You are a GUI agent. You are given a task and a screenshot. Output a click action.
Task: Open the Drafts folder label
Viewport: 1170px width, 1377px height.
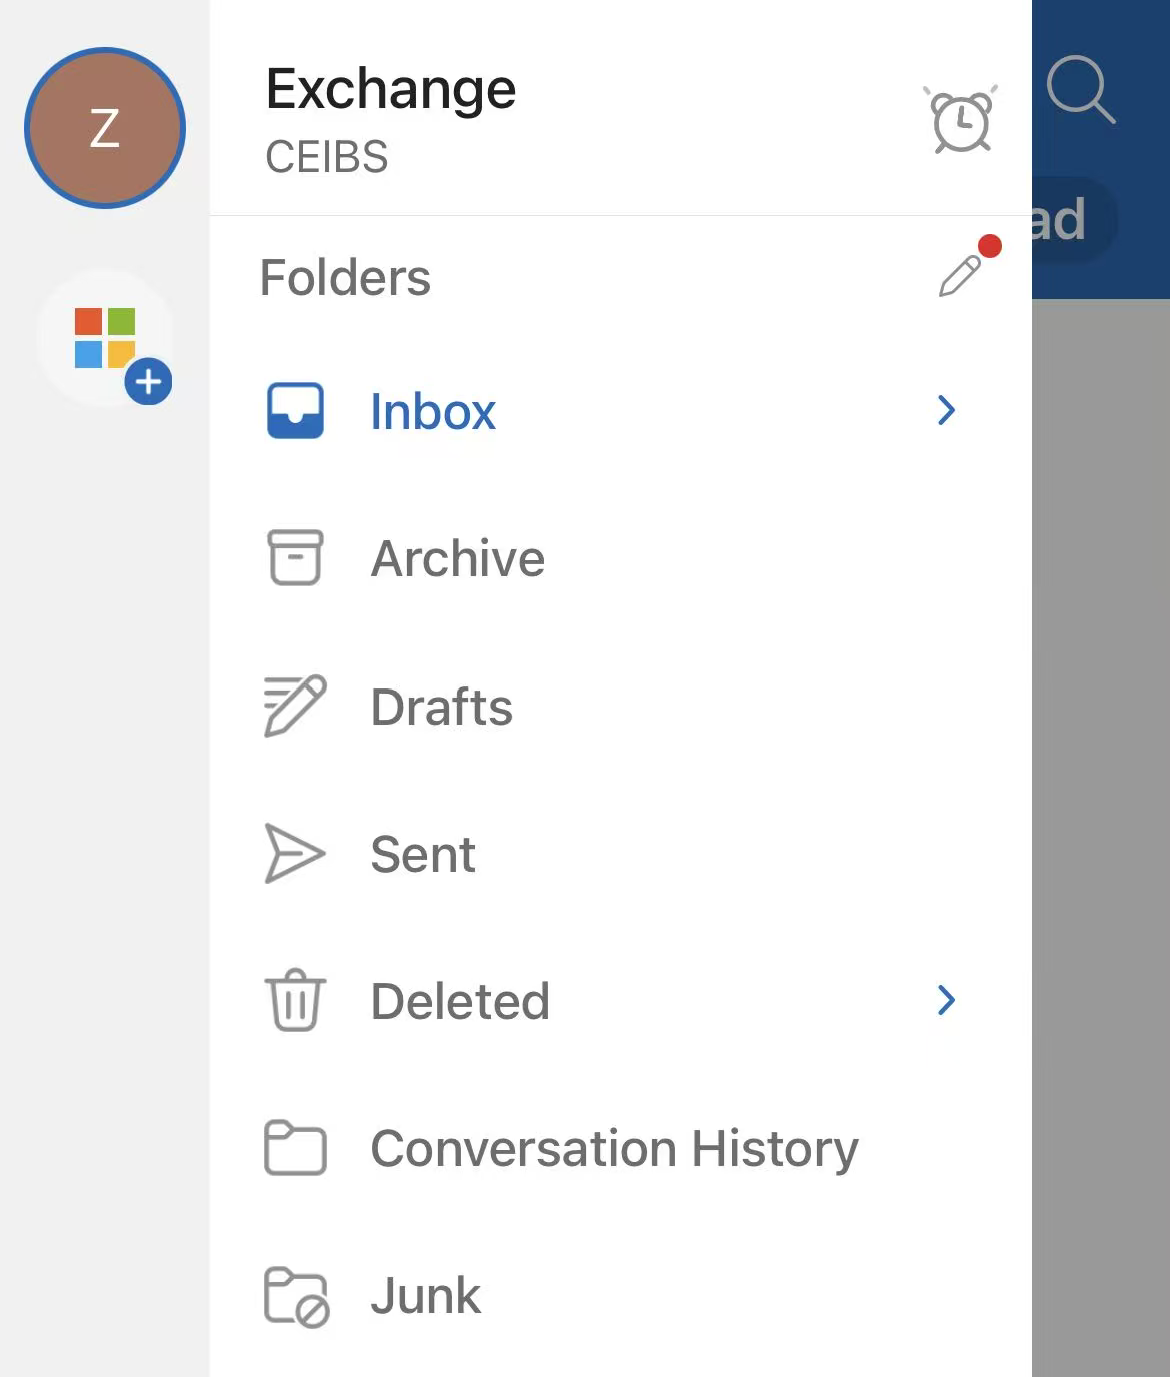[441, 707]
